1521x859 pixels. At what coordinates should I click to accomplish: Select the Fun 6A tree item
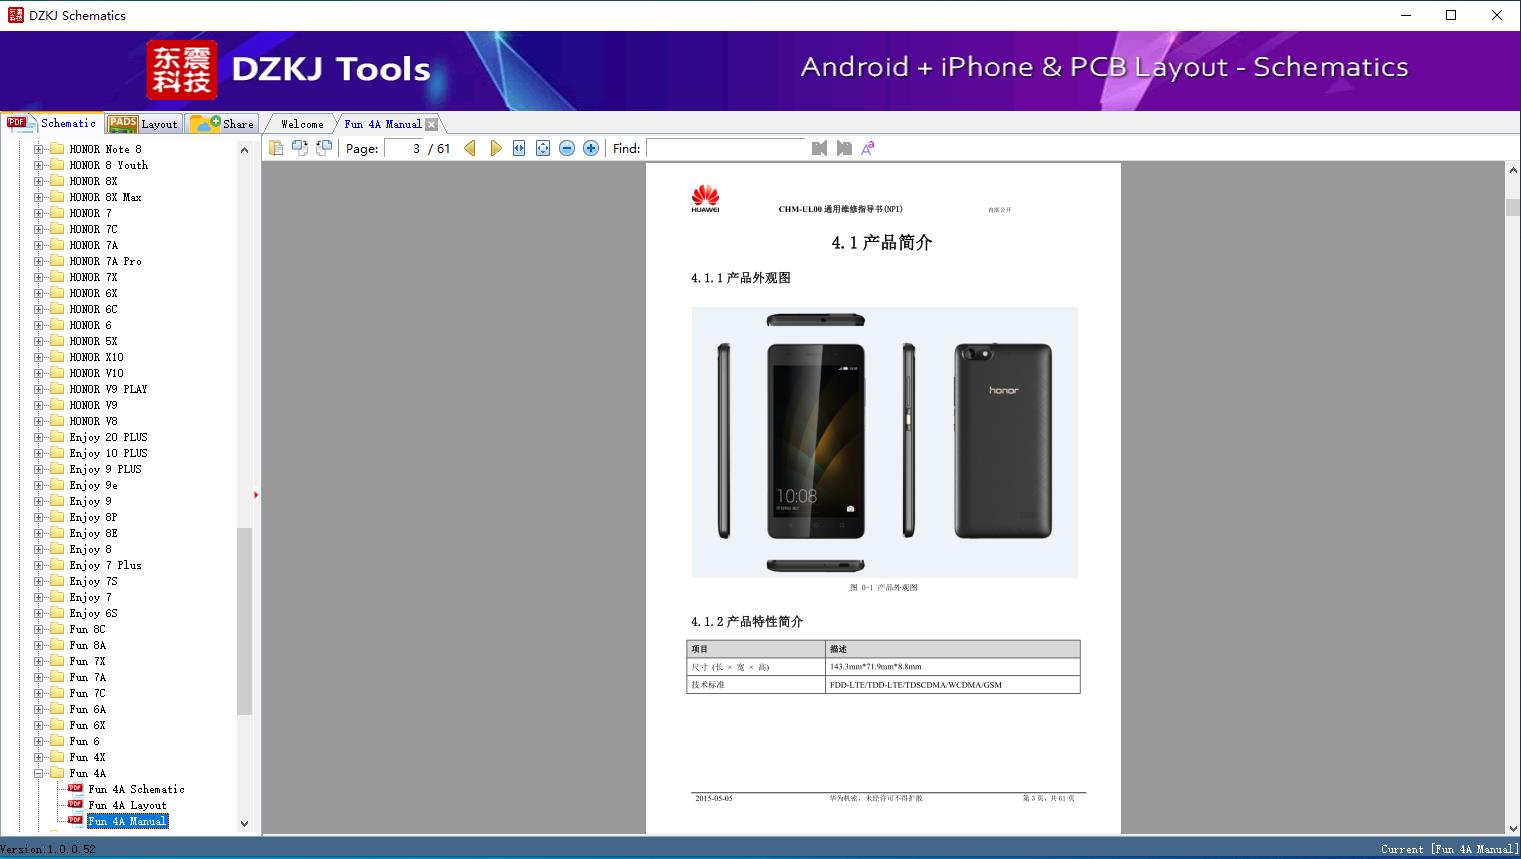(x=87, y=709)
